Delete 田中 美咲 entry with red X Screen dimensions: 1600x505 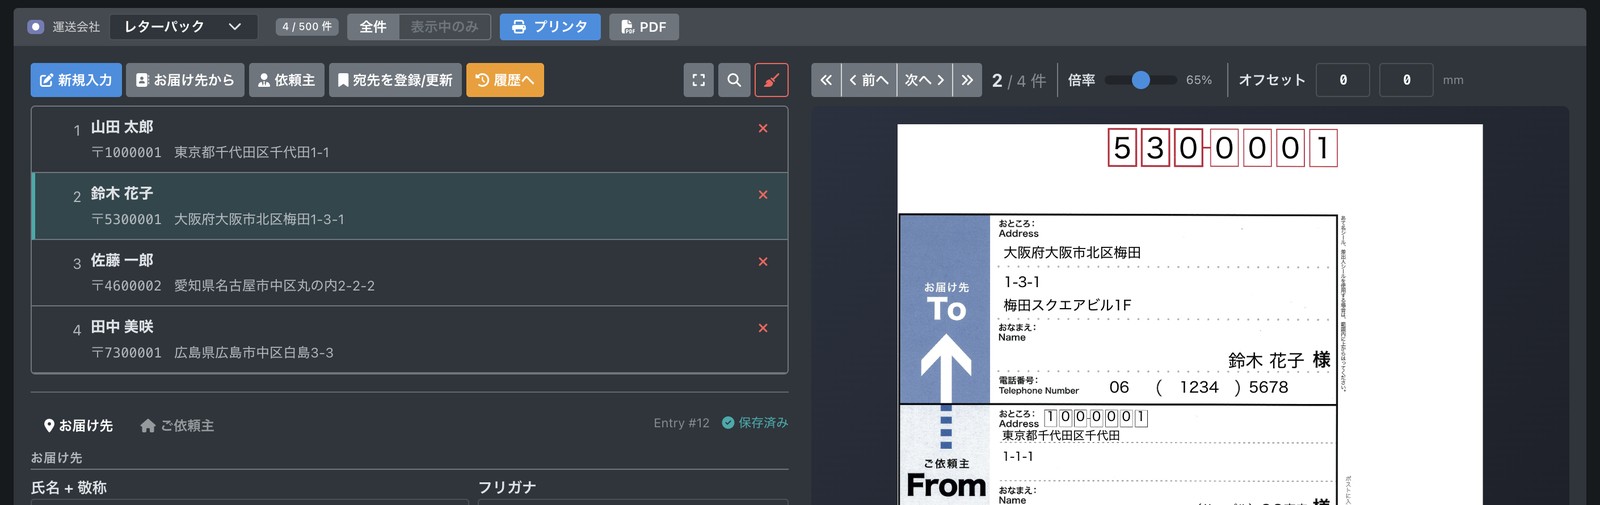(763, 328)
